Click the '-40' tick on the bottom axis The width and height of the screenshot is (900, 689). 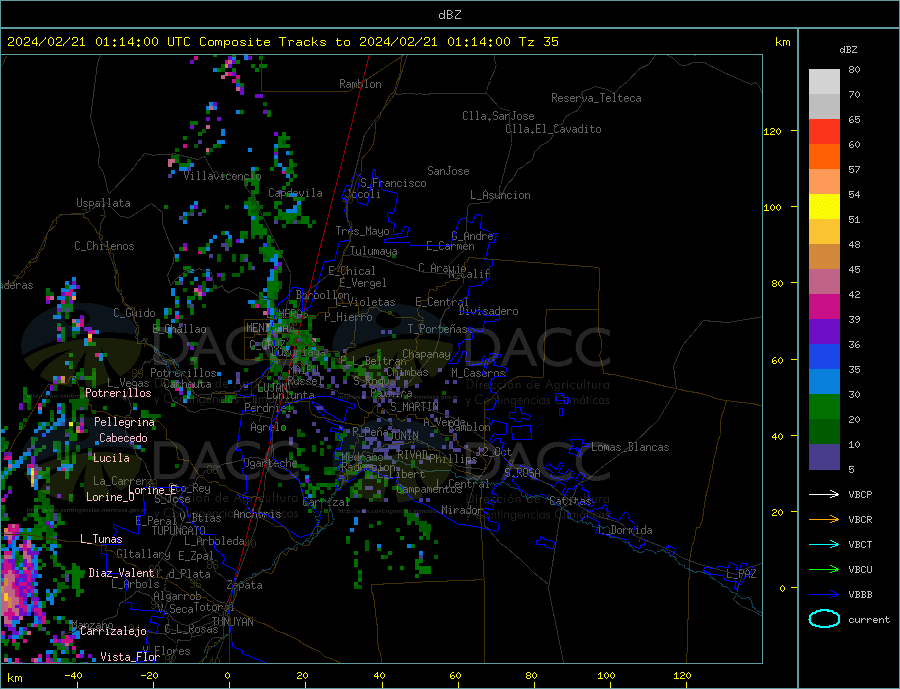coord(73,676)
